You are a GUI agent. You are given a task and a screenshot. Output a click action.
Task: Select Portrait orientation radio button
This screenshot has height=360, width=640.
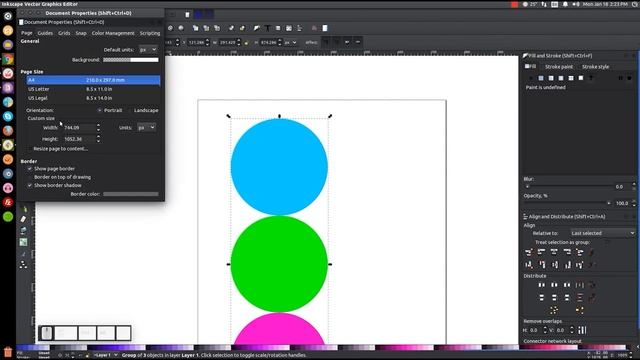click(x=100, y=110)
